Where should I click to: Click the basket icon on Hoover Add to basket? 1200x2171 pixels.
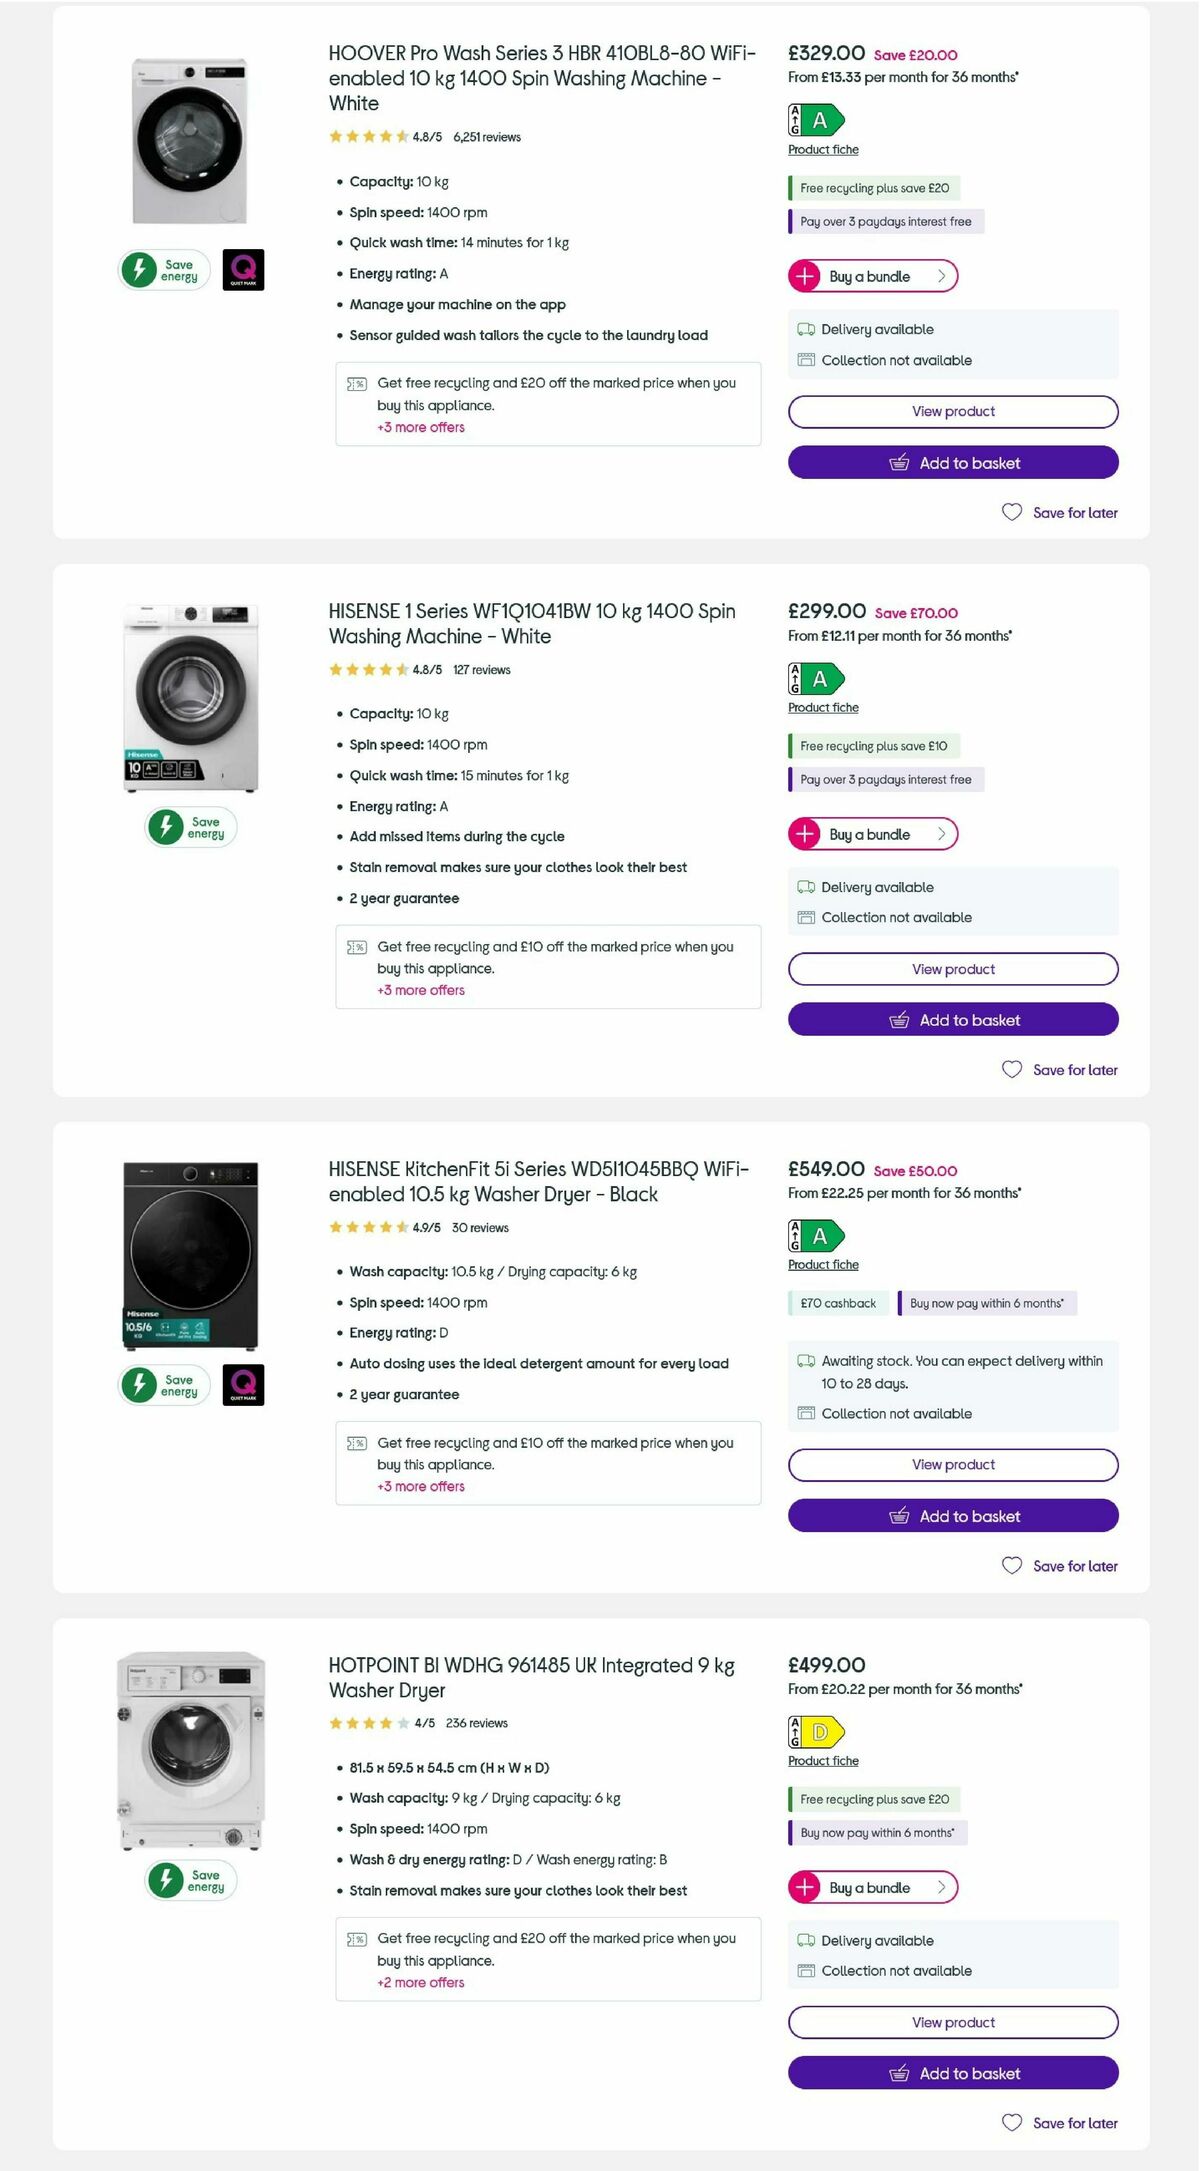pos(899,462)
